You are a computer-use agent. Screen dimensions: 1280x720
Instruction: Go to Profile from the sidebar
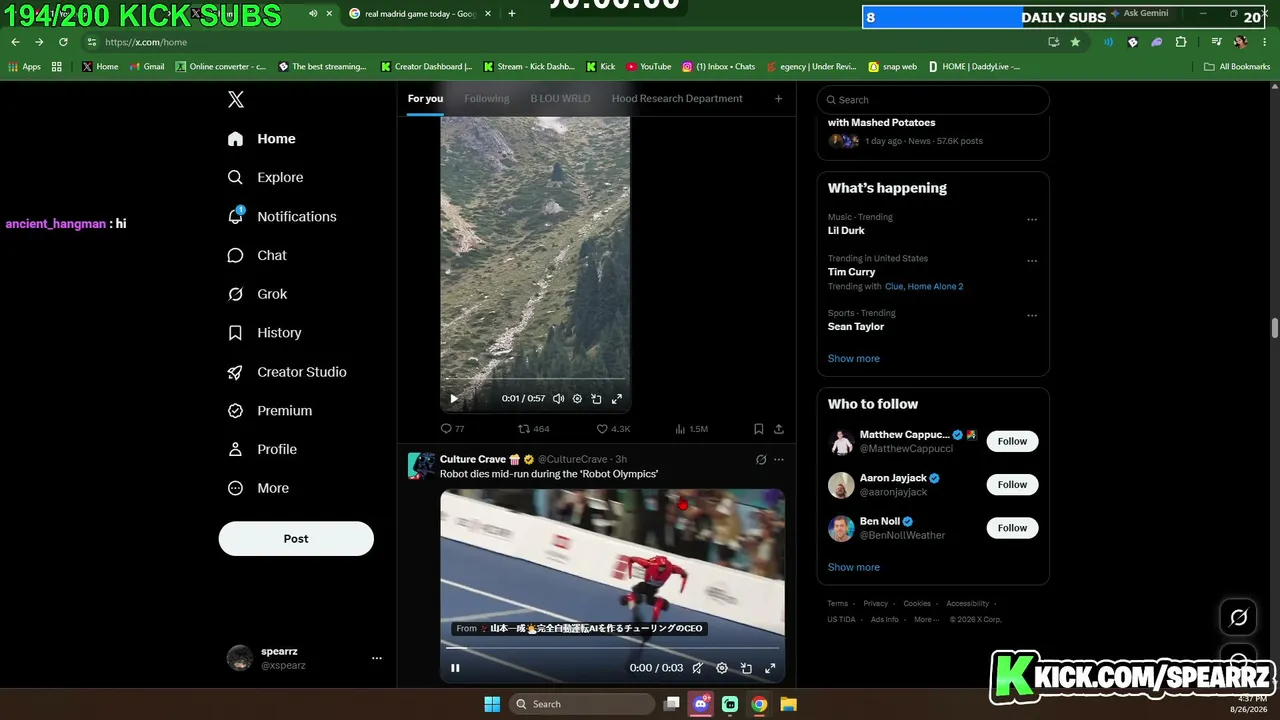point(262,450)
